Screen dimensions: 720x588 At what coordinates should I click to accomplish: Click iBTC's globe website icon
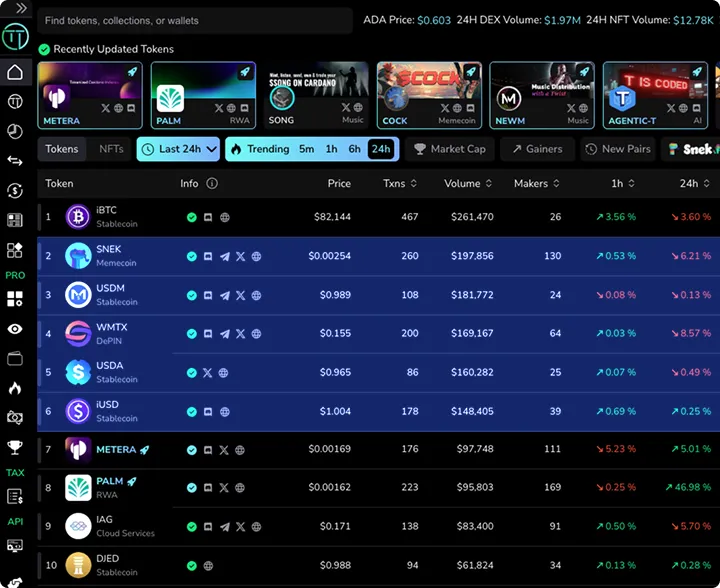pyautogui.click(x=225, y=217)
